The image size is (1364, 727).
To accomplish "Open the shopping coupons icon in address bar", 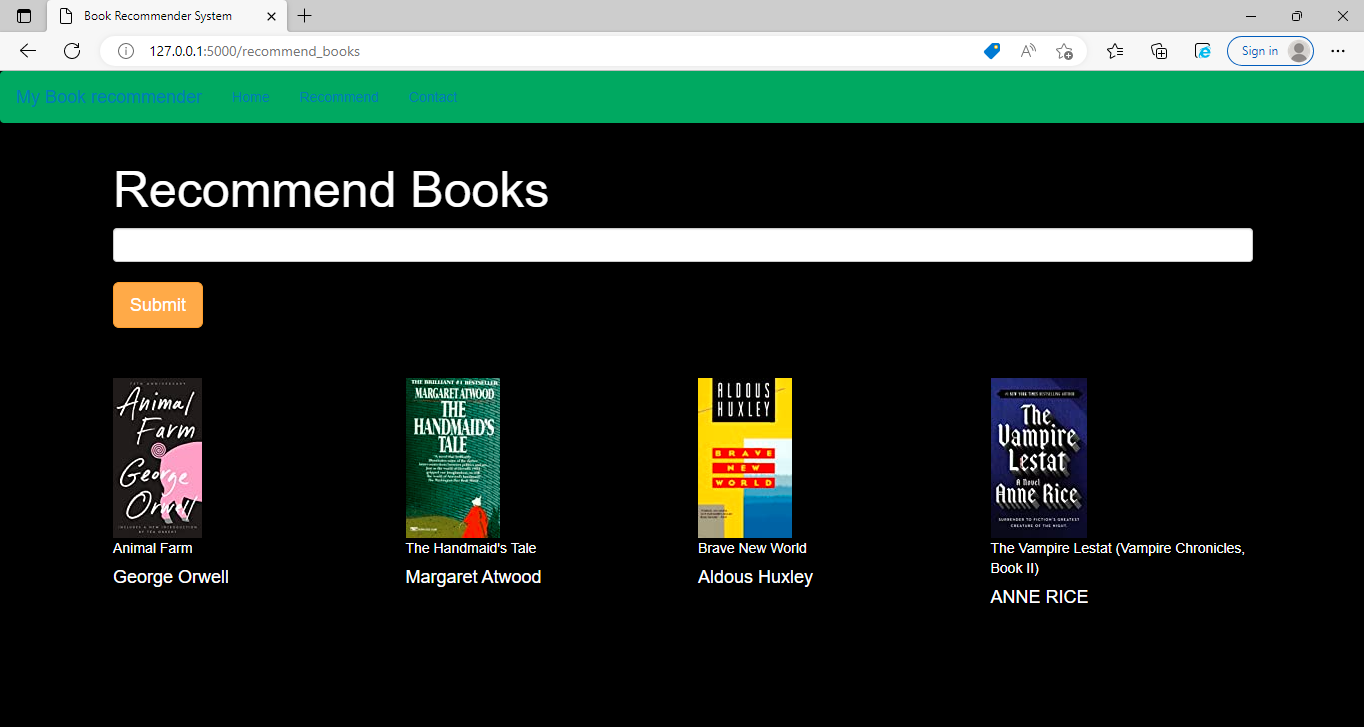I will [991, 51].
